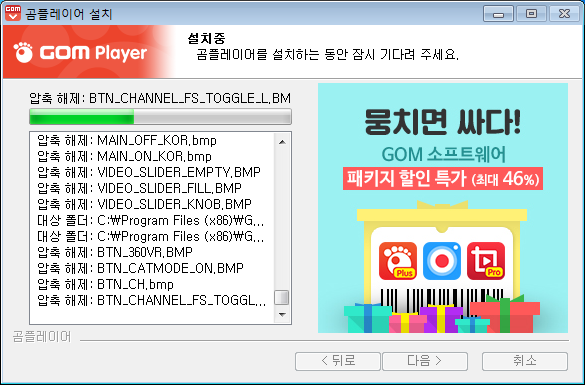The width and height of the screenshot is (585, 385).
Task: Click the status text above progress bar
Action: [x=160, y=98]
